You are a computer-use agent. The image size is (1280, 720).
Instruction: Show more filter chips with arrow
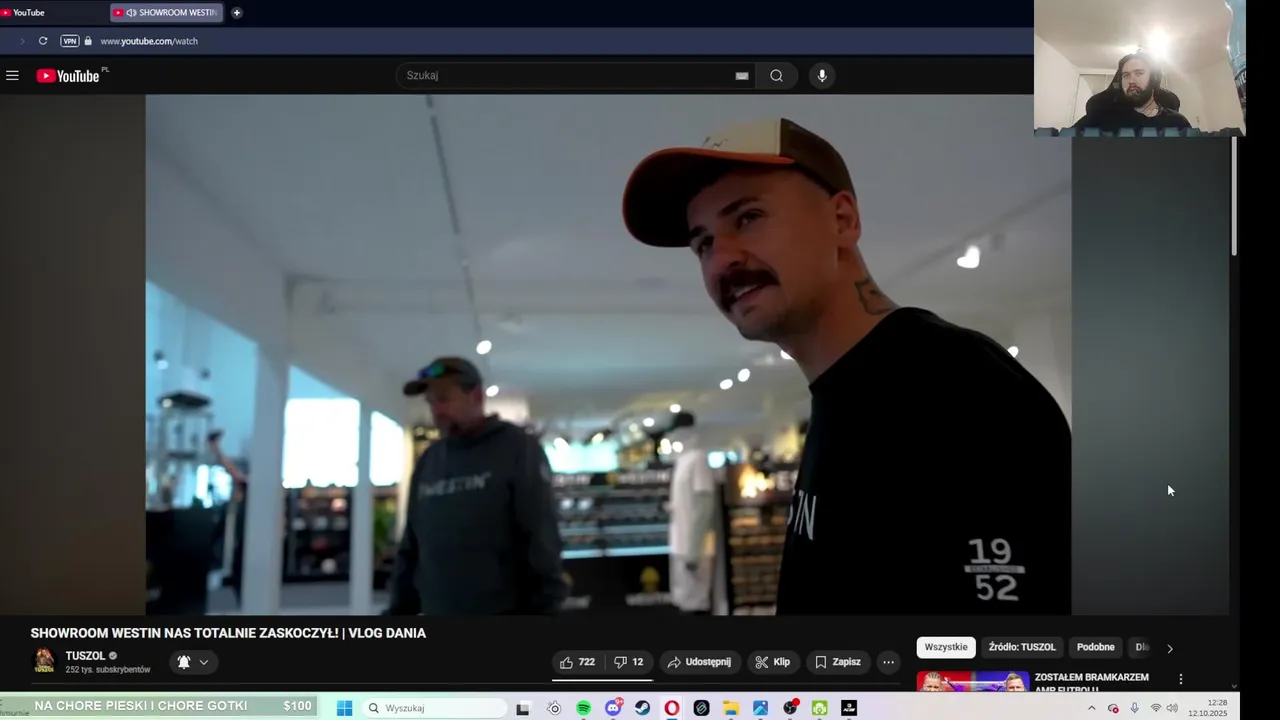click(x=1170, y=648)
